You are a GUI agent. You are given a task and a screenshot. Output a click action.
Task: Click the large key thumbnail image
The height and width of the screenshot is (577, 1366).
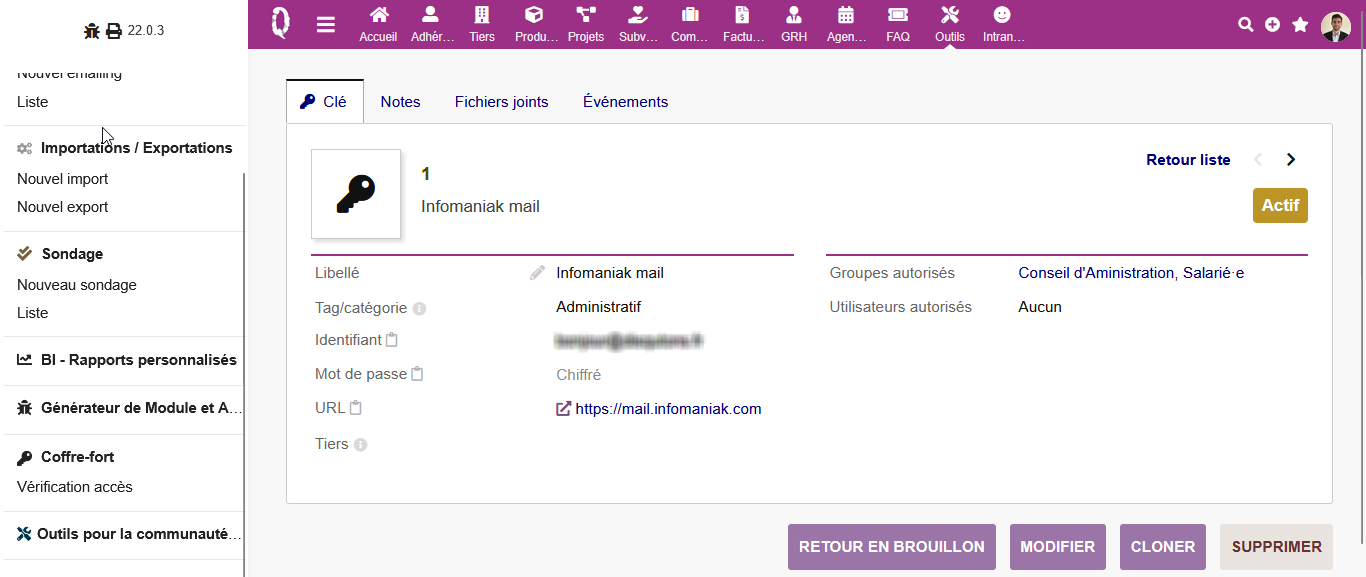pos(356,194)
